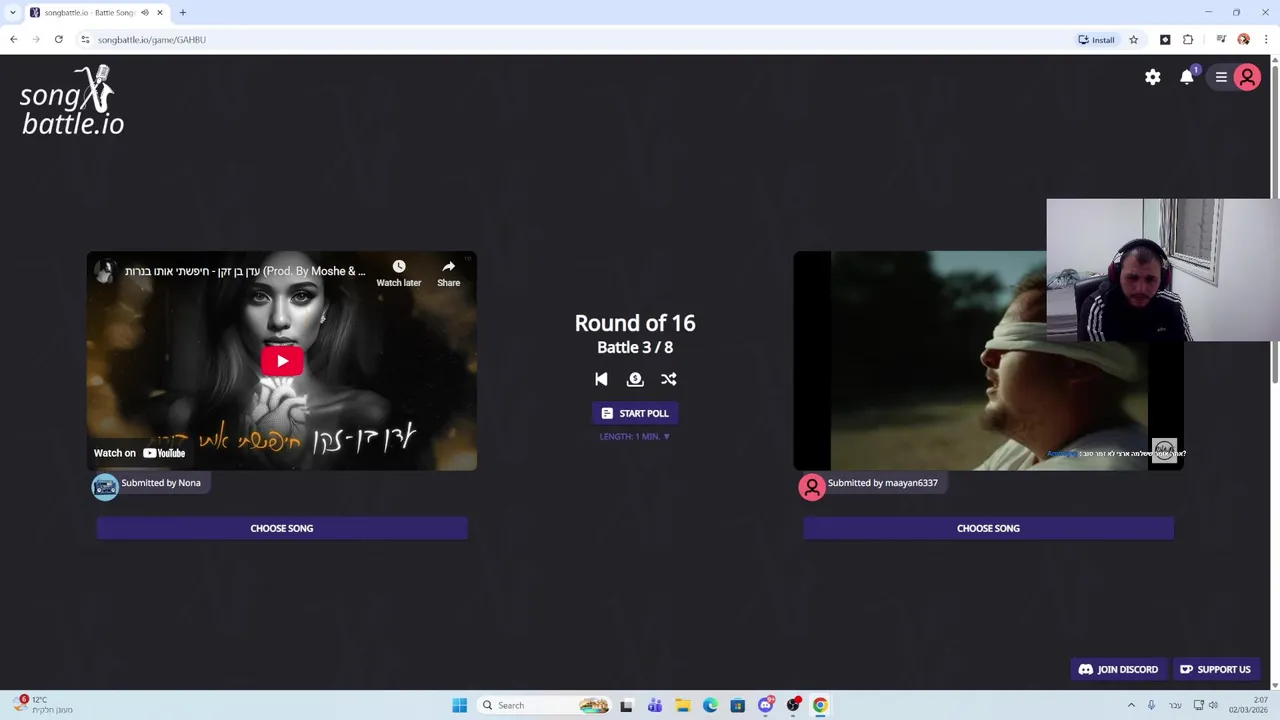Open the browser extensions puzzle icon
The image size is (1280, 720).
click(1188, 39)
